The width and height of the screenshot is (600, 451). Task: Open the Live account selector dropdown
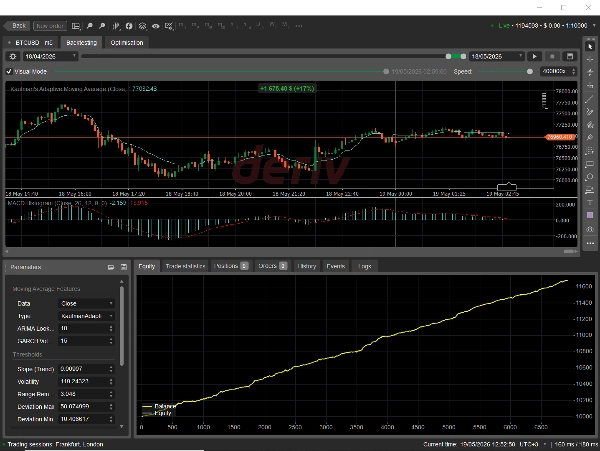(x=594, y=25)
